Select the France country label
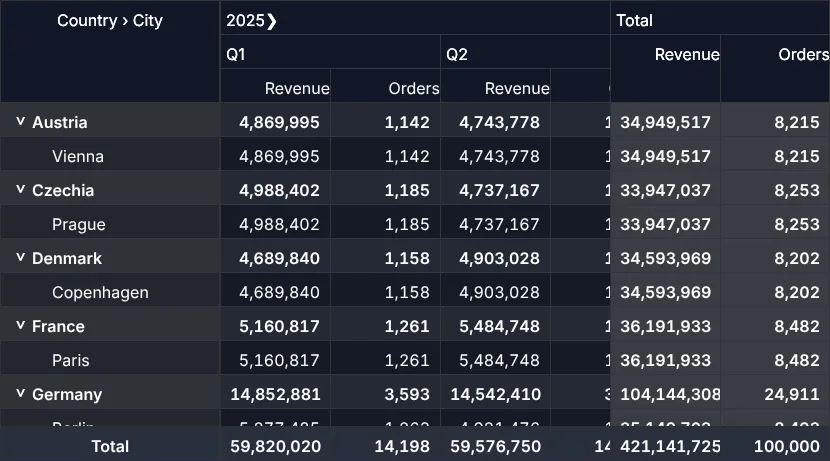Viewport: 830px width, 461px height. (x=58, y=326)
